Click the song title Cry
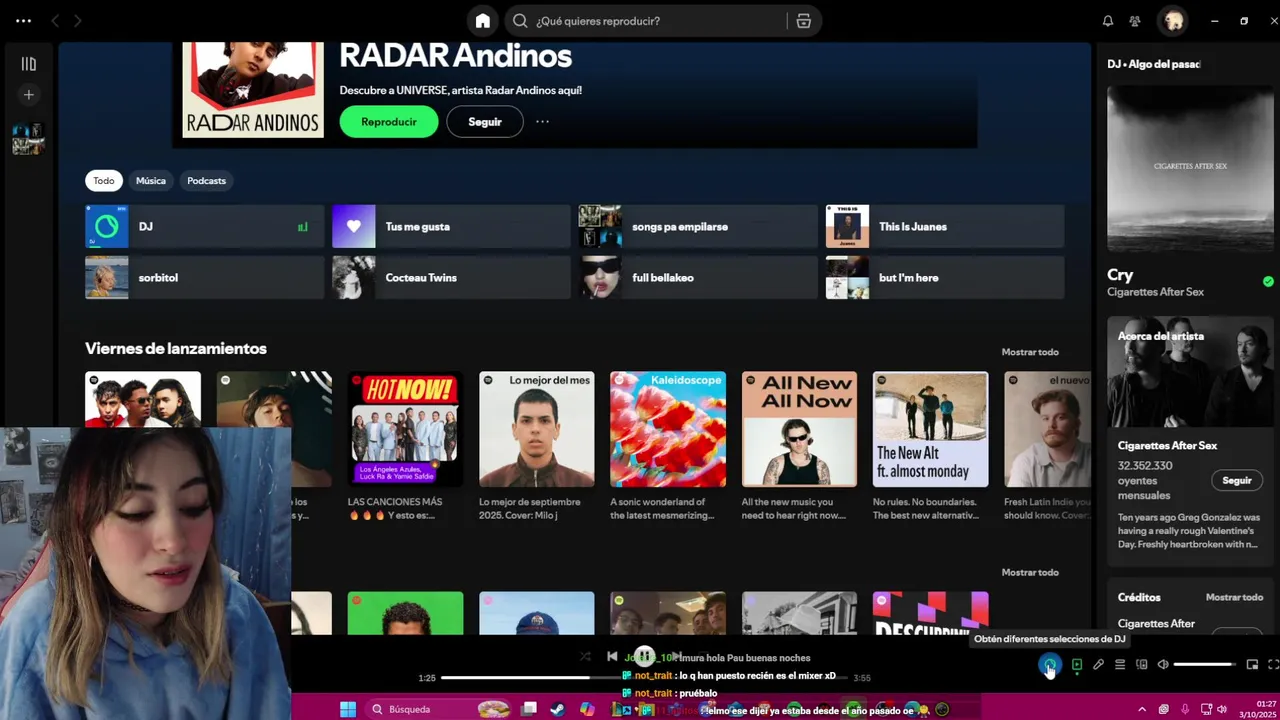1280x720 pixels. (x=1120, y=275)
